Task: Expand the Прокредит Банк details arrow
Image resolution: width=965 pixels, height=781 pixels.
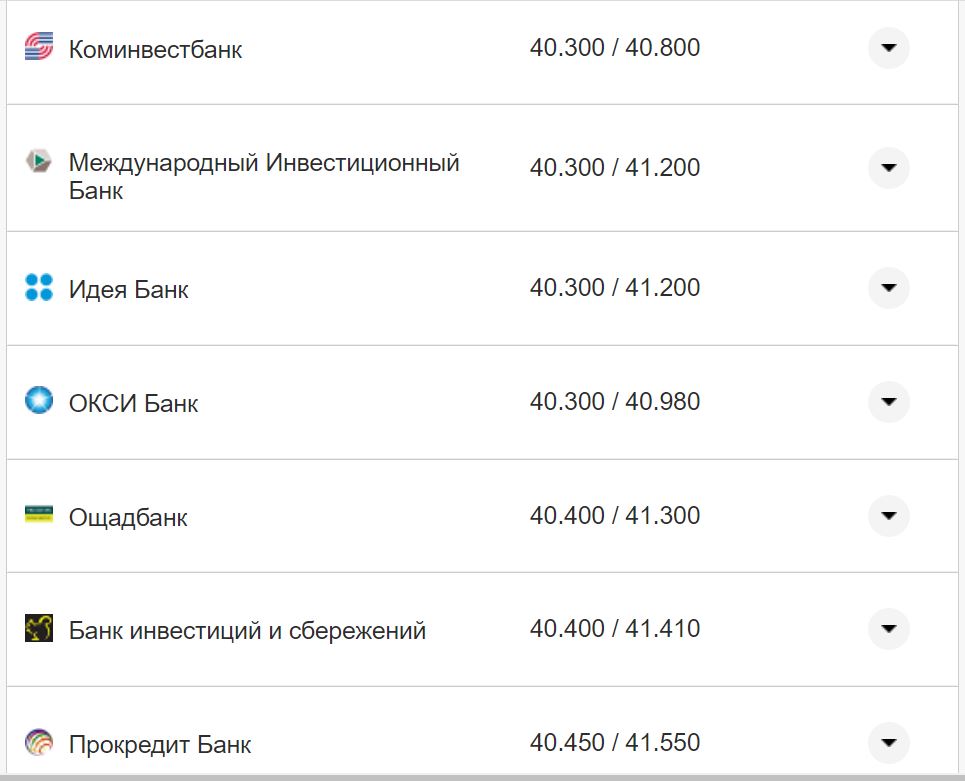Action: (x=888, y=743)
